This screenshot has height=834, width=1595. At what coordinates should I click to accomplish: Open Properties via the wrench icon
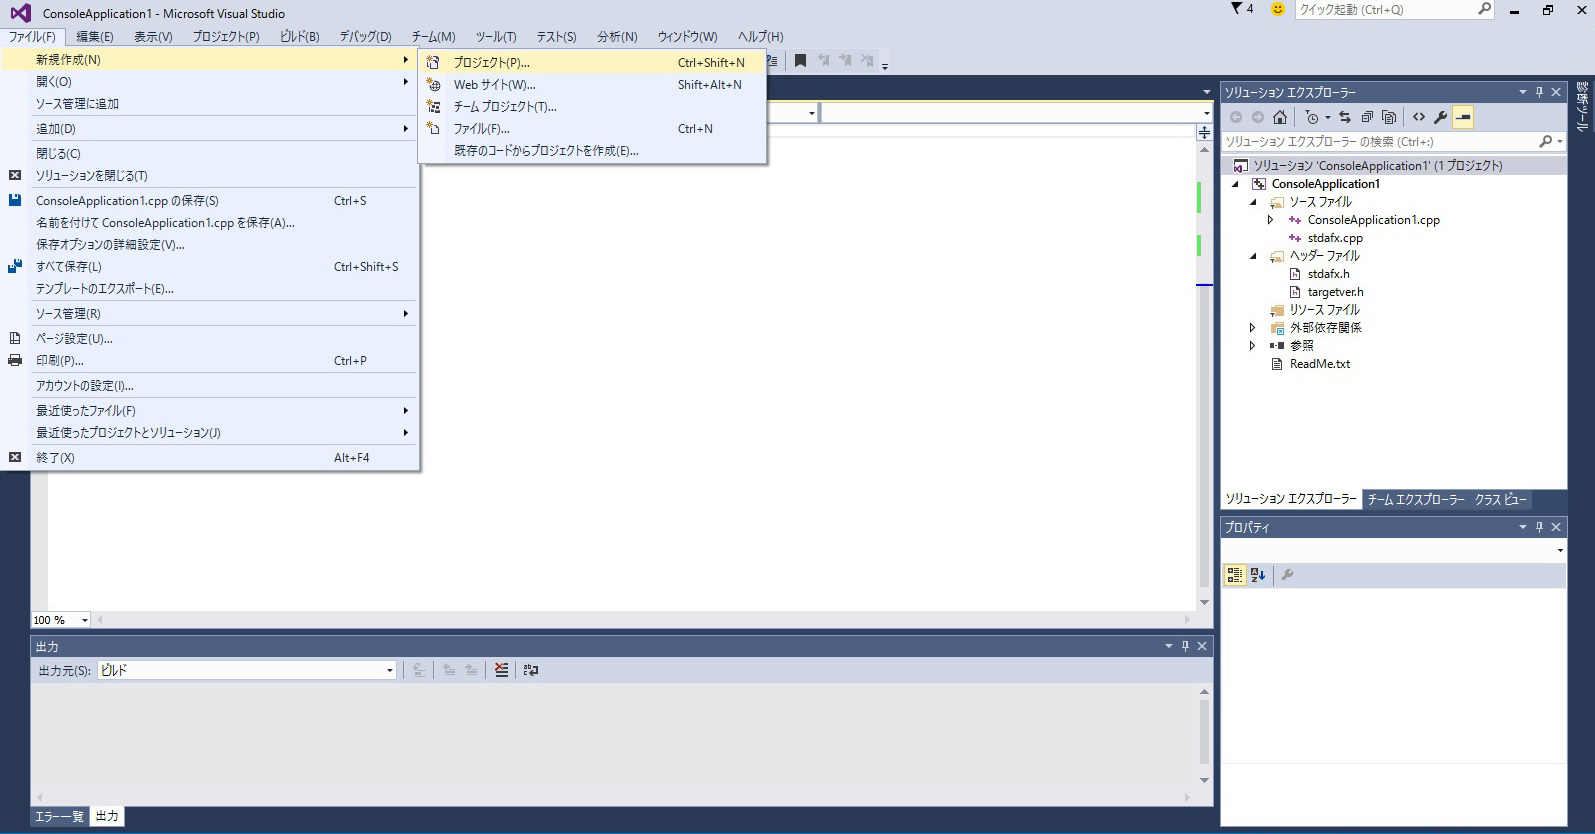pos(1441,117)
